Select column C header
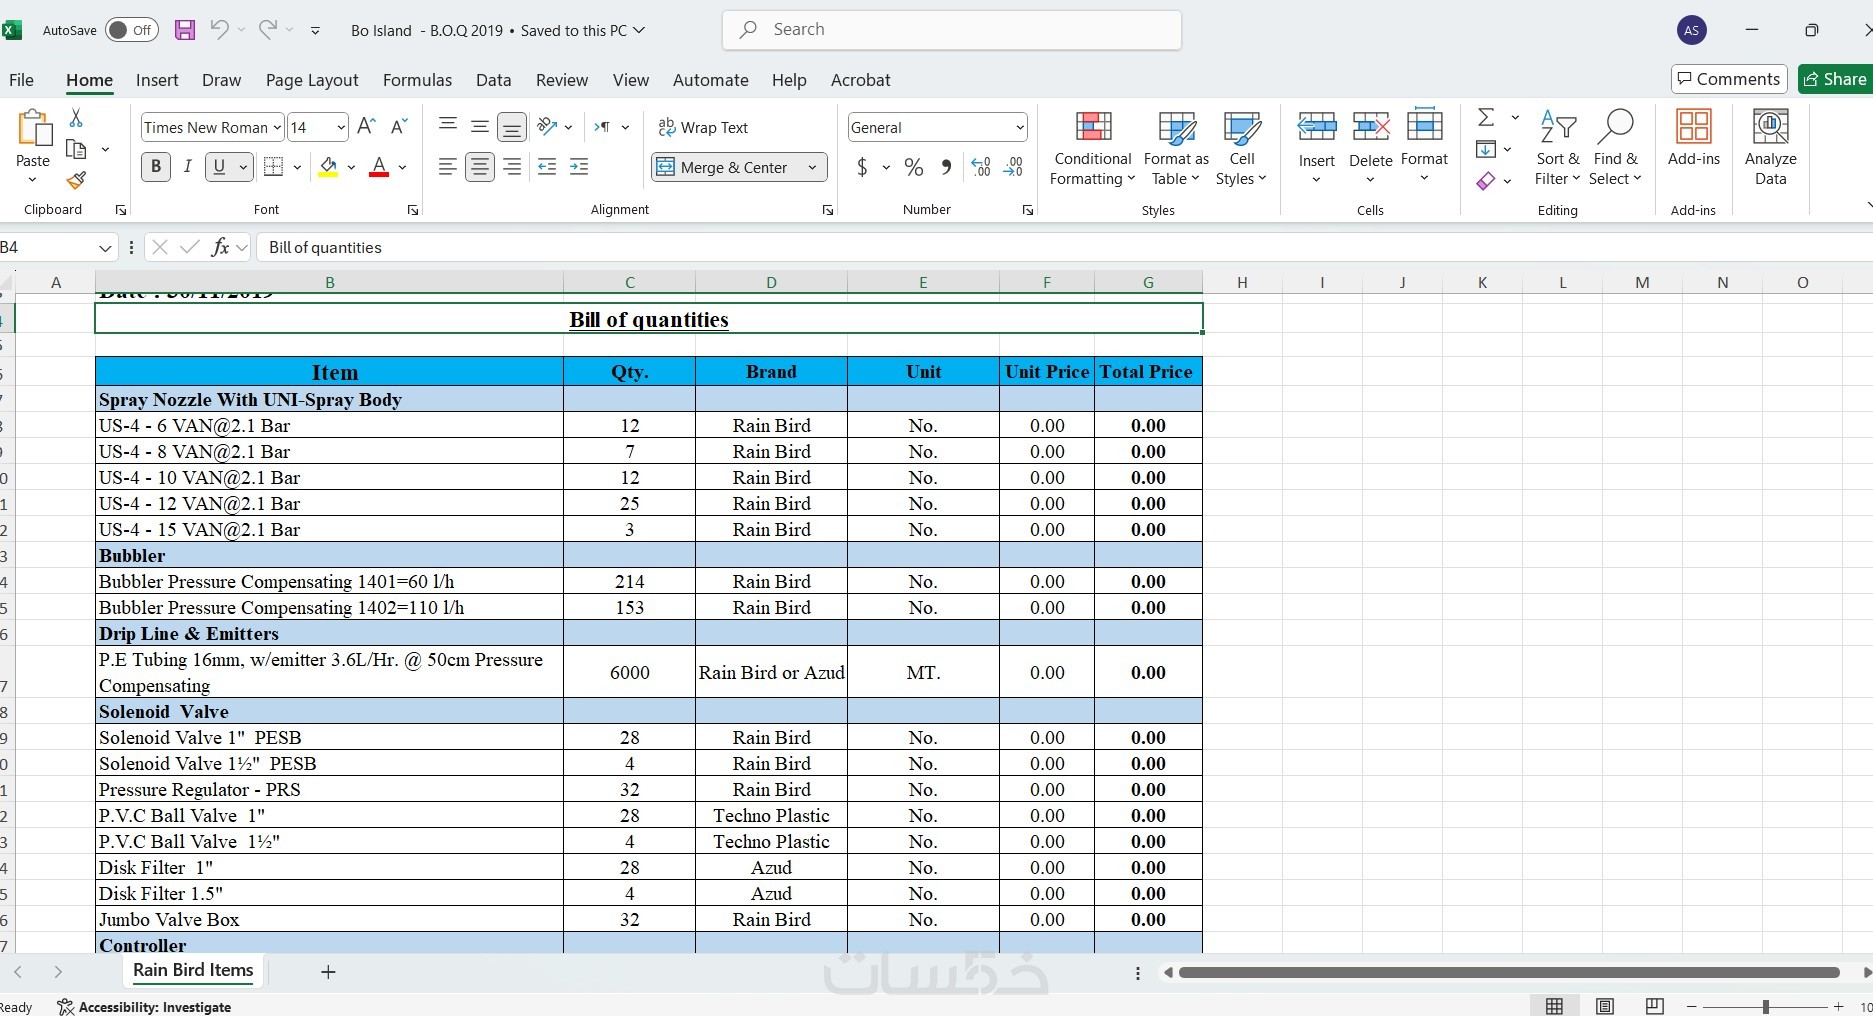 pyautogui.click(x=630, y=282)
